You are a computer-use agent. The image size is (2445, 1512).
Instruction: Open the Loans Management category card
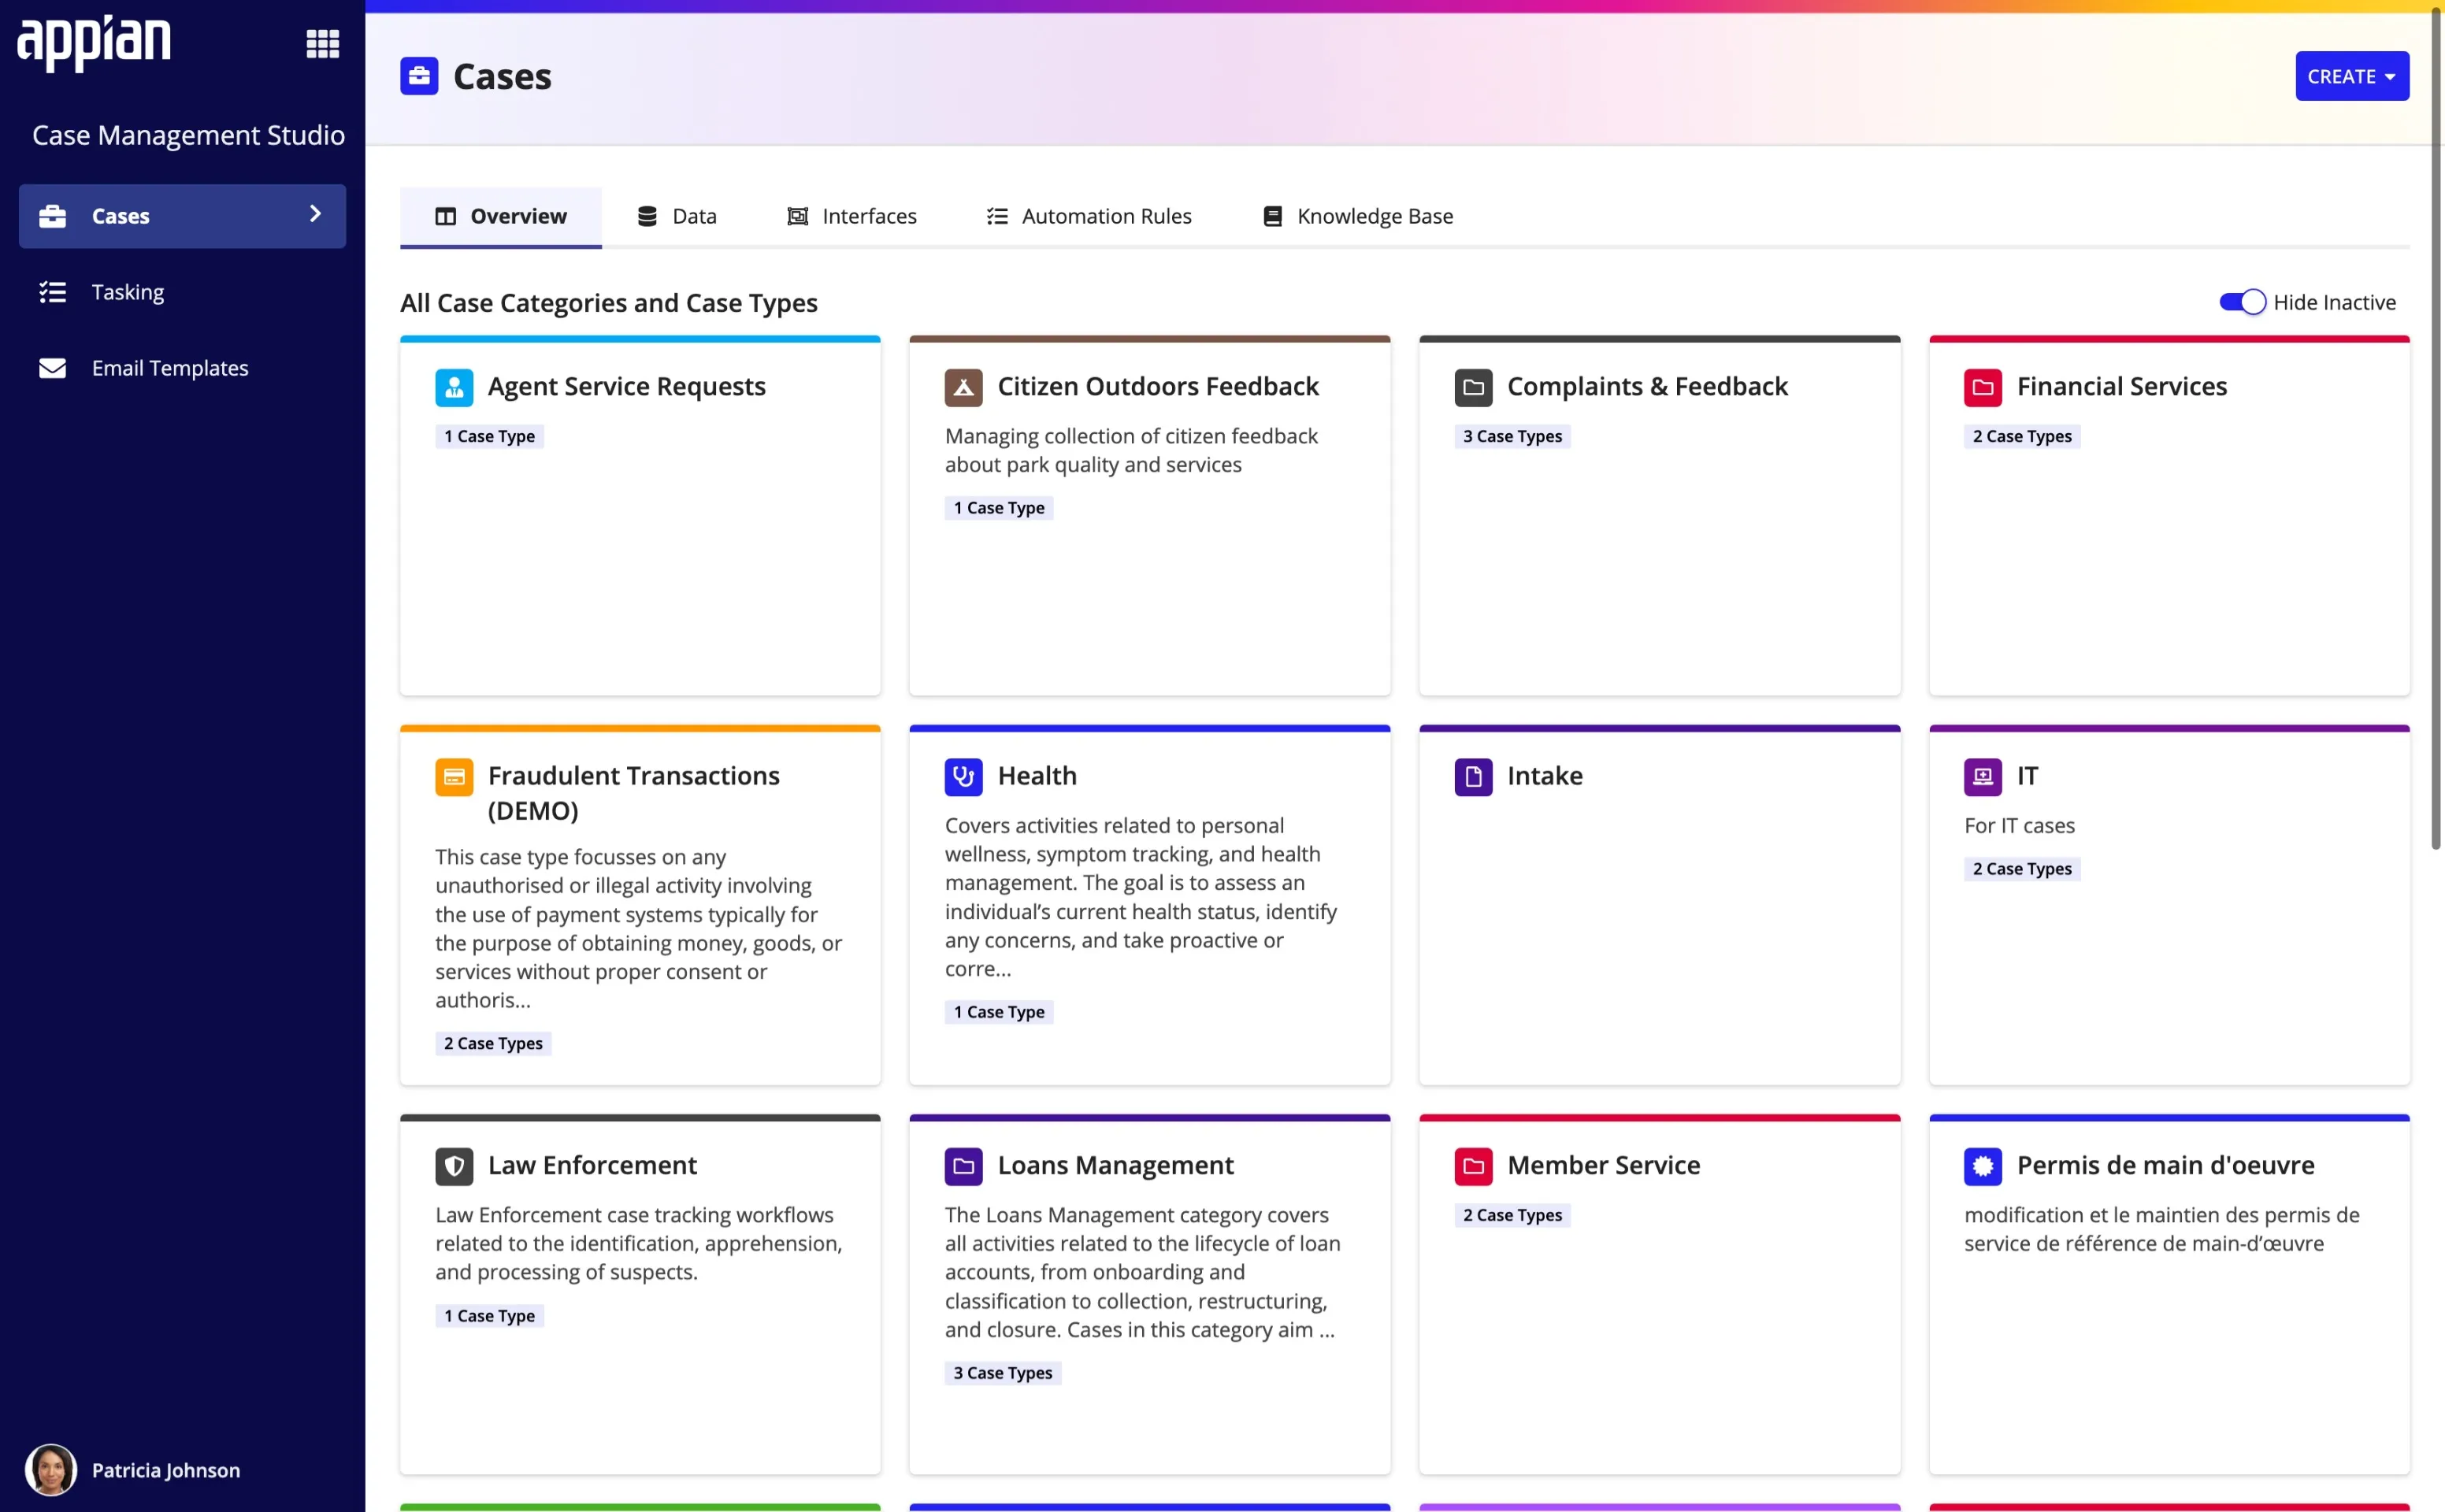point(1115,1166)
